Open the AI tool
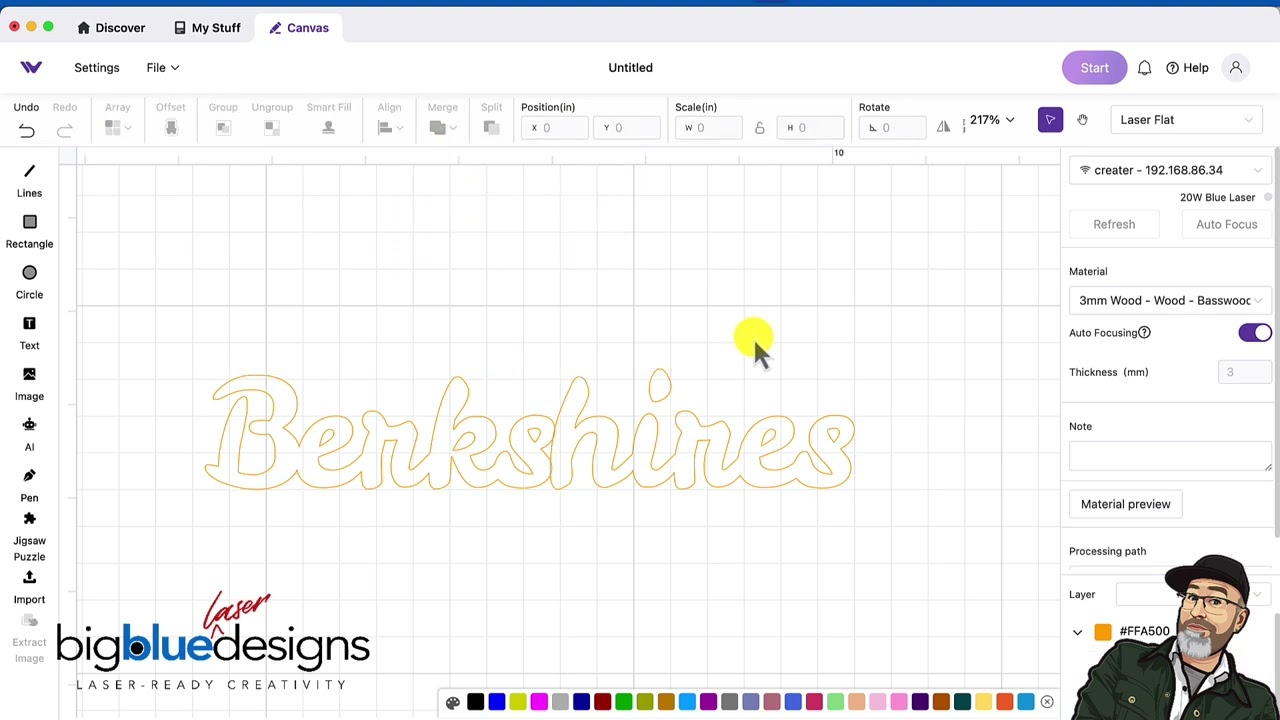The width and height of the screenshot is (1280, 720). point(29,435)
